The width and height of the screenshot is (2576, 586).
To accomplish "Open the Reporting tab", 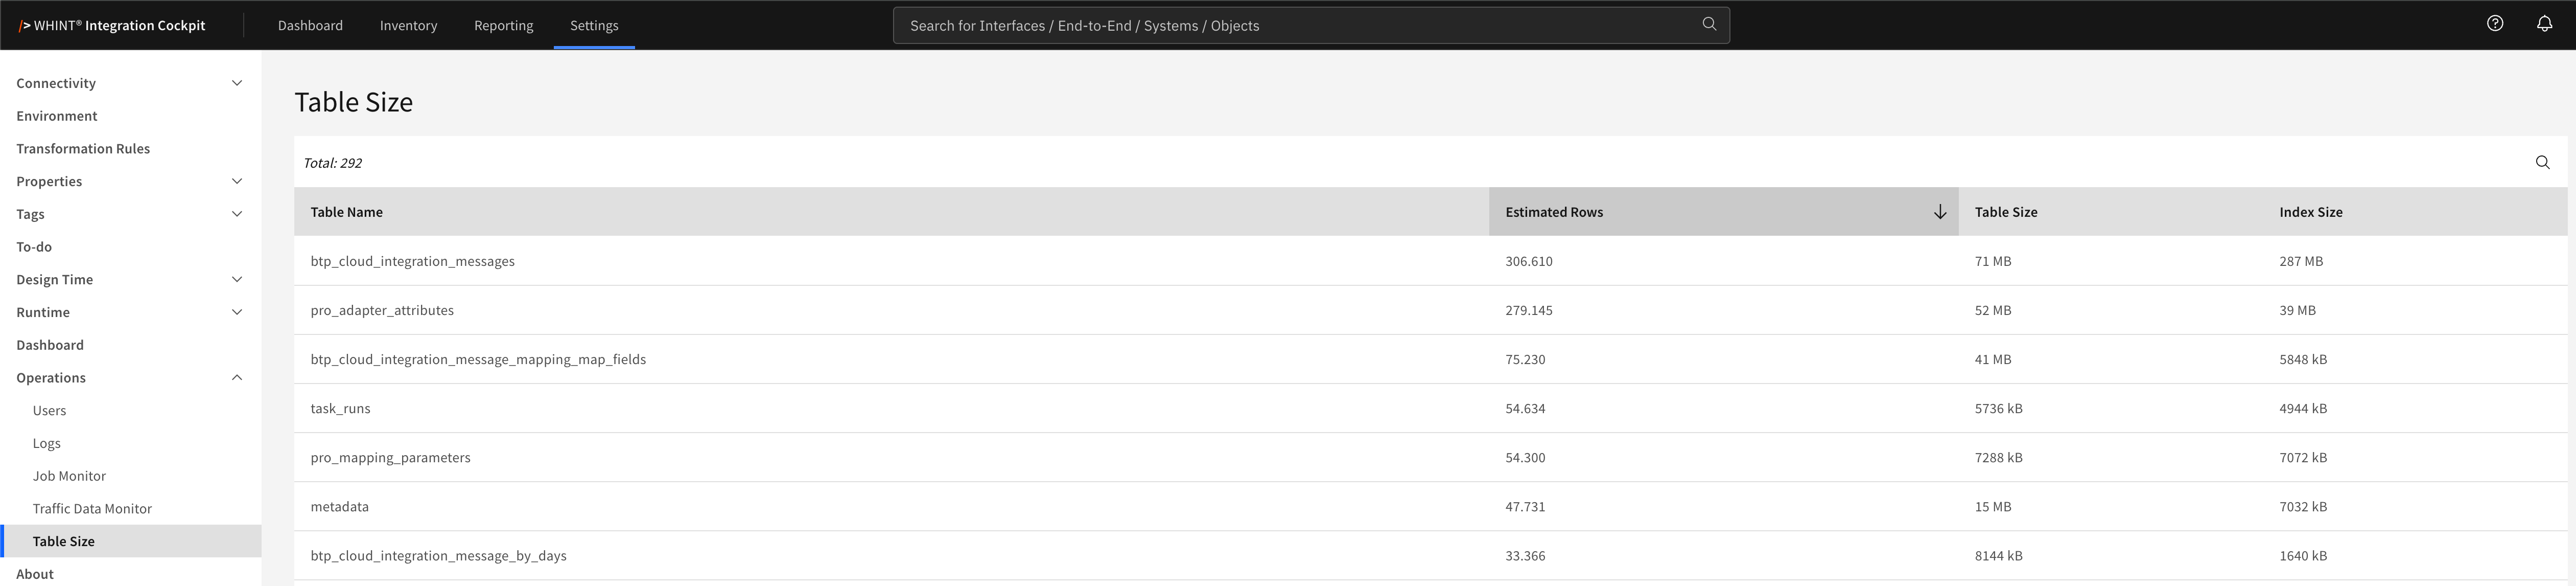I will pyautogui.click(x=503, y=25).
